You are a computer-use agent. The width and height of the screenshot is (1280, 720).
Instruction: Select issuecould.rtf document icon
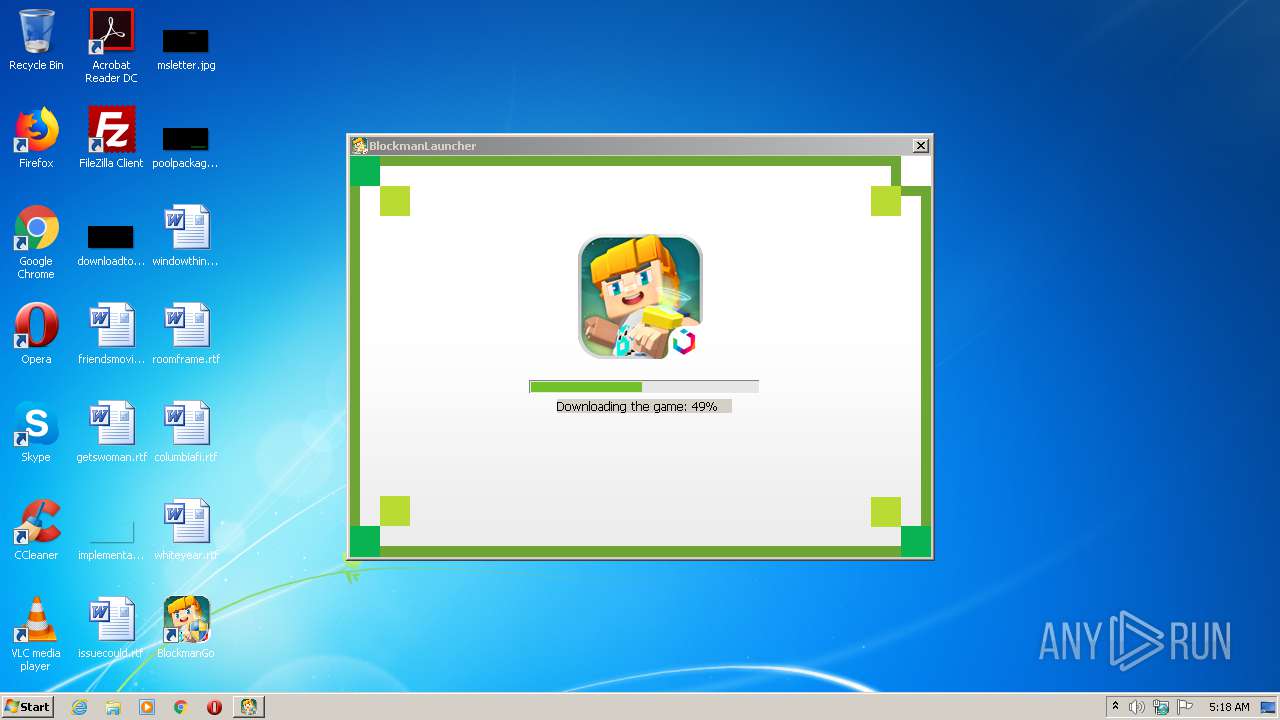(x=111, y=628)
